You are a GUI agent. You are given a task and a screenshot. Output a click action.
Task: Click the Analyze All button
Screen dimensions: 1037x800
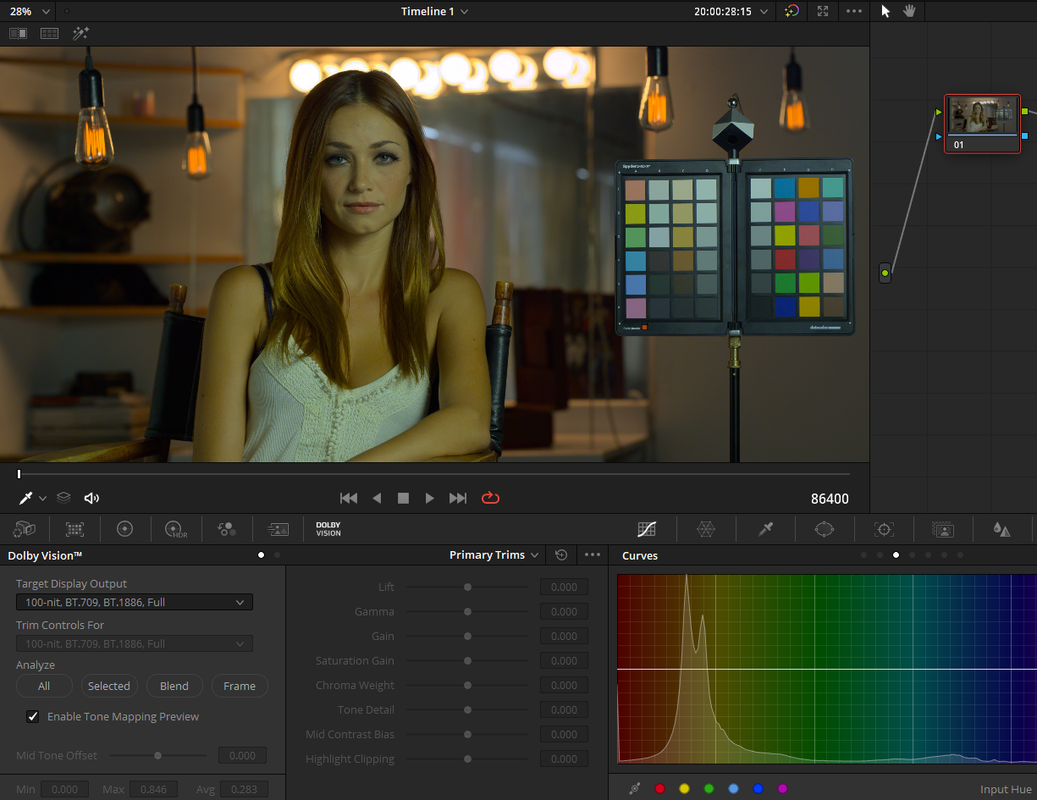pyautogui.click(x=44, y=686)
